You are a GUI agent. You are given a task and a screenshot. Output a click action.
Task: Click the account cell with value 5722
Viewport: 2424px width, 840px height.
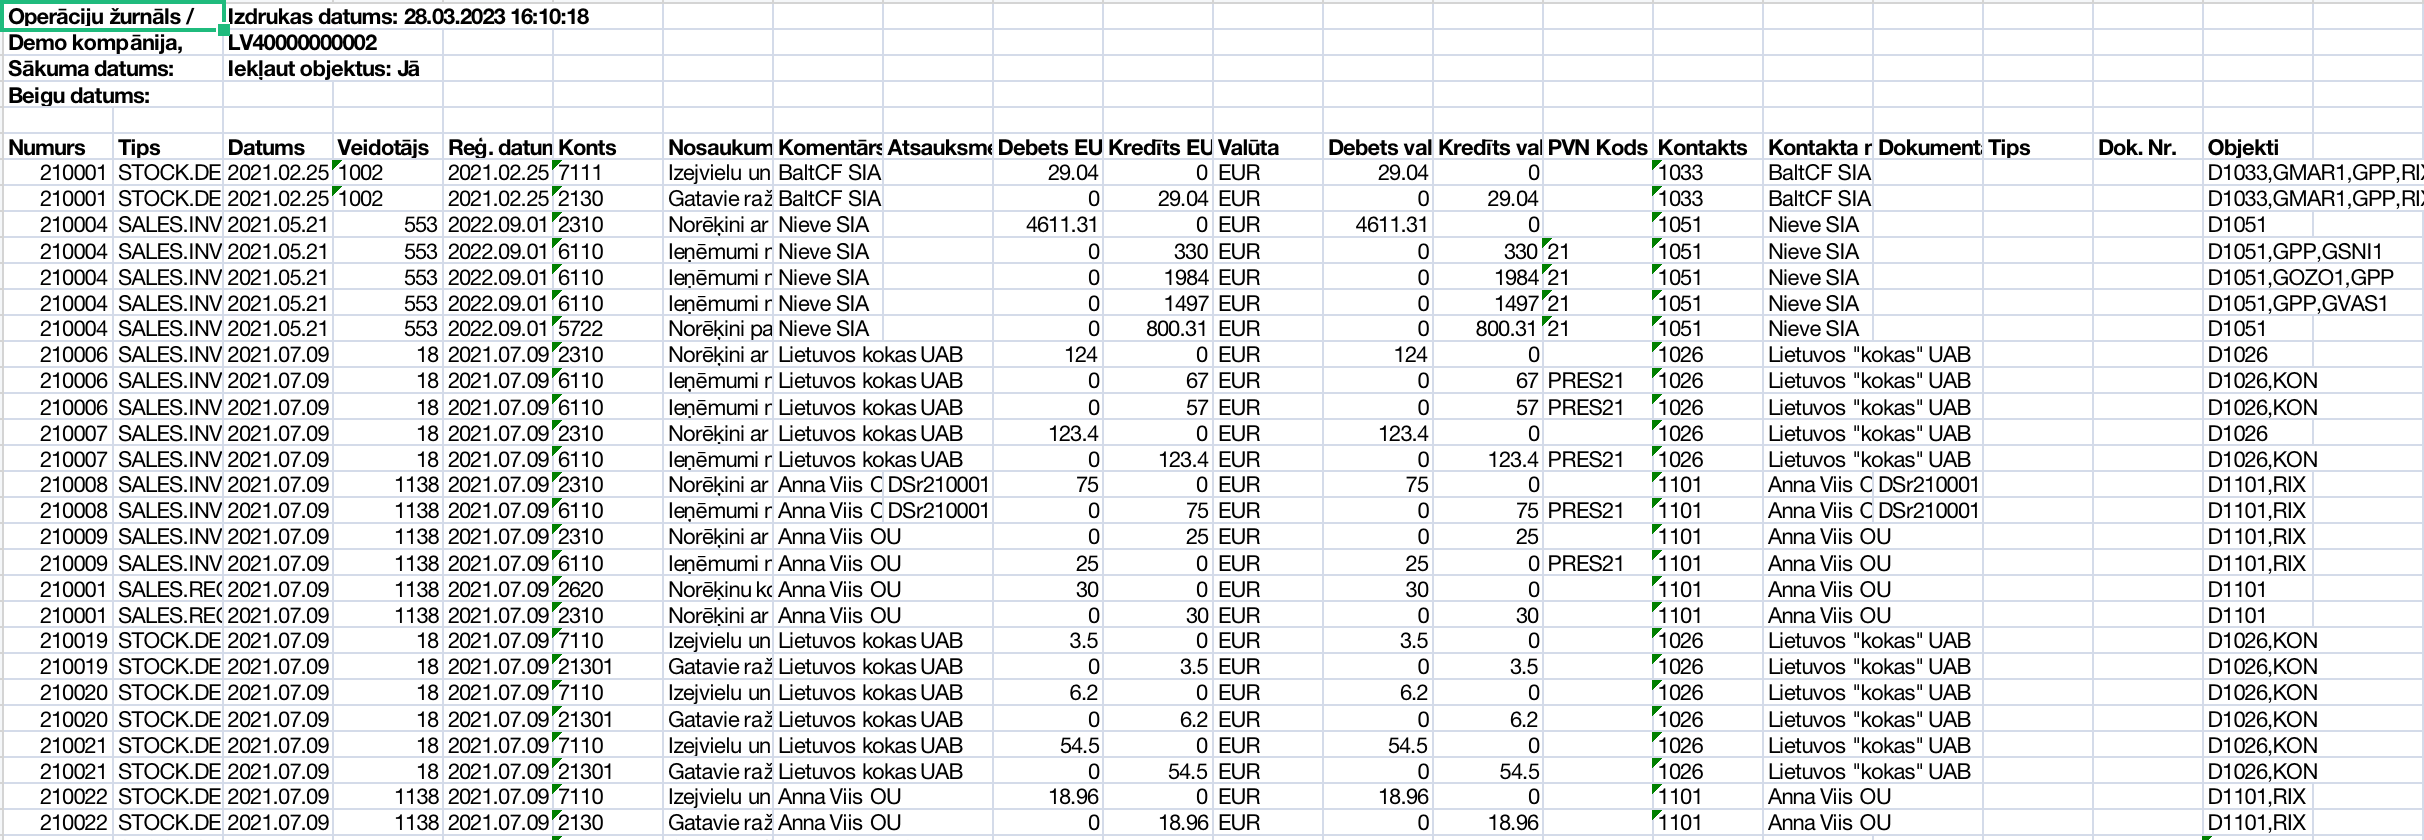pyautogui.click(x=607, y=329)
